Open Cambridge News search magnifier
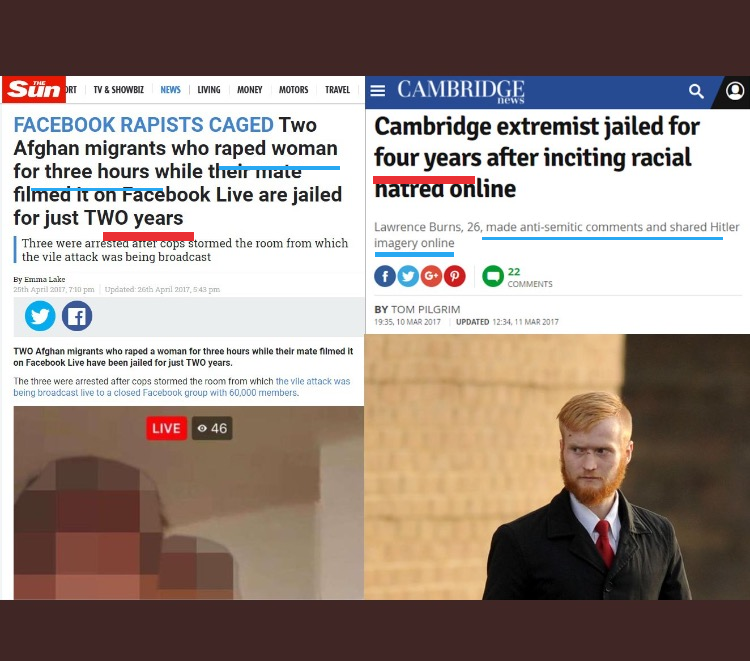The height and width of the screenshot is (661, 750). point(696,91)
